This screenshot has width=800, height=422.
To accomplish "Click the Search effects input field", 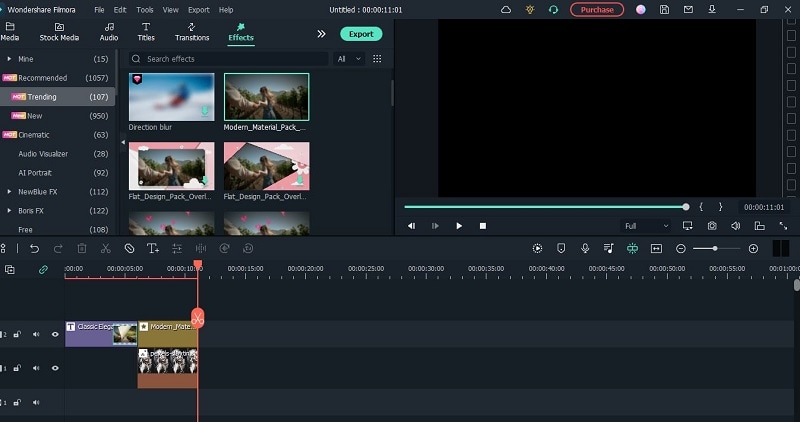I will [x=228, y=59].
